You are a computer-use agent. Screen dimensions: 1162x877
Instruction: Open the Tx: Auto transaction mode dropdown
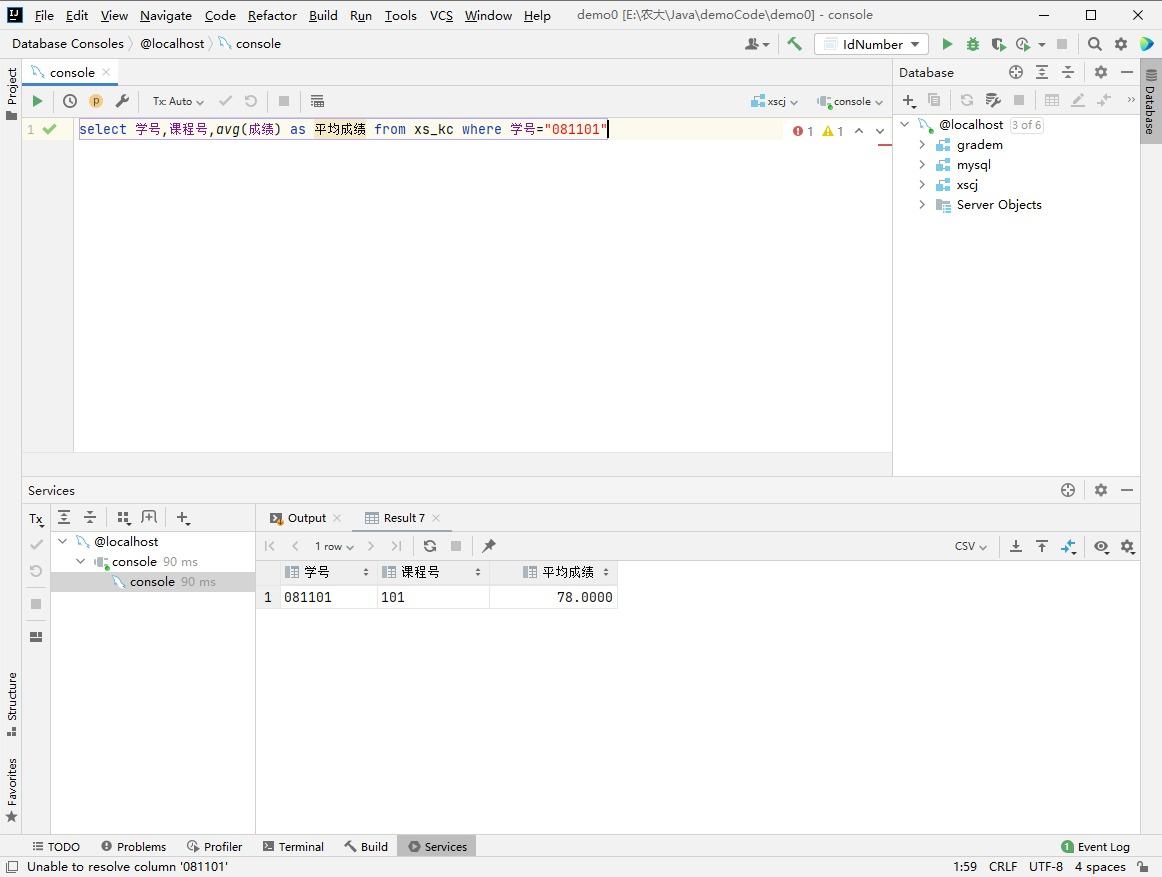pos(178,101)
